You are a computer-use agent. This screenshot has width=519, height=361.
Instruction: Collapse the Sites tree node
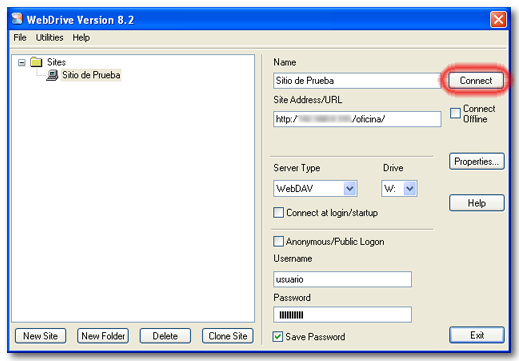coord(22,63)
